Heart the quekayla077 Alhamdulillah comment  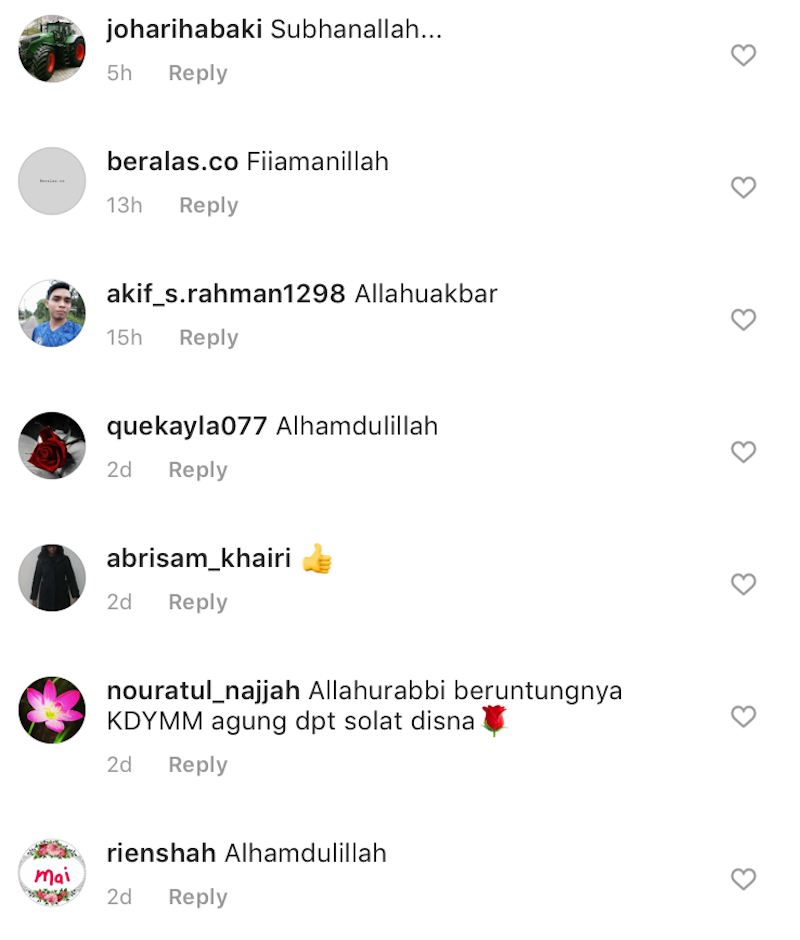coord(743,452)
